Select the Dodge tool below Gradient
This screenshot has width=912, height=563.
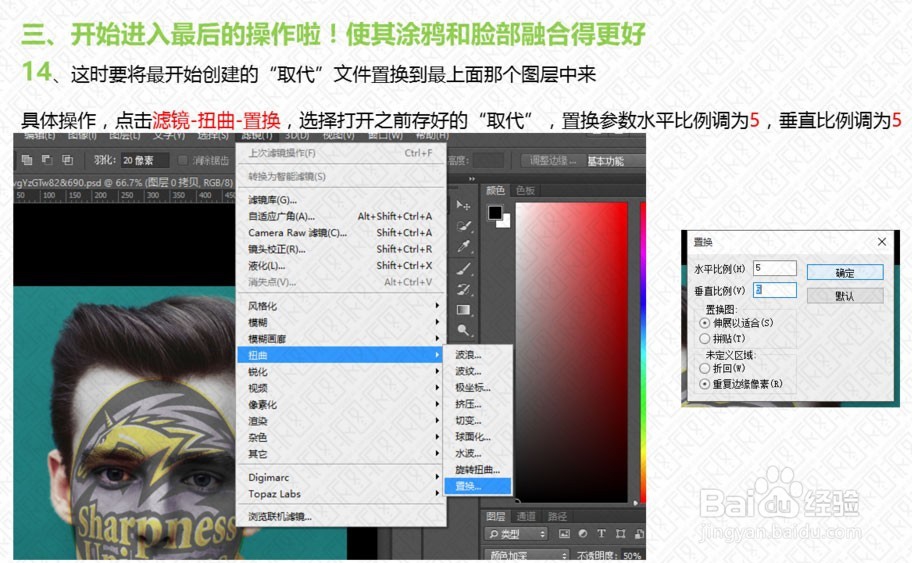464,330
